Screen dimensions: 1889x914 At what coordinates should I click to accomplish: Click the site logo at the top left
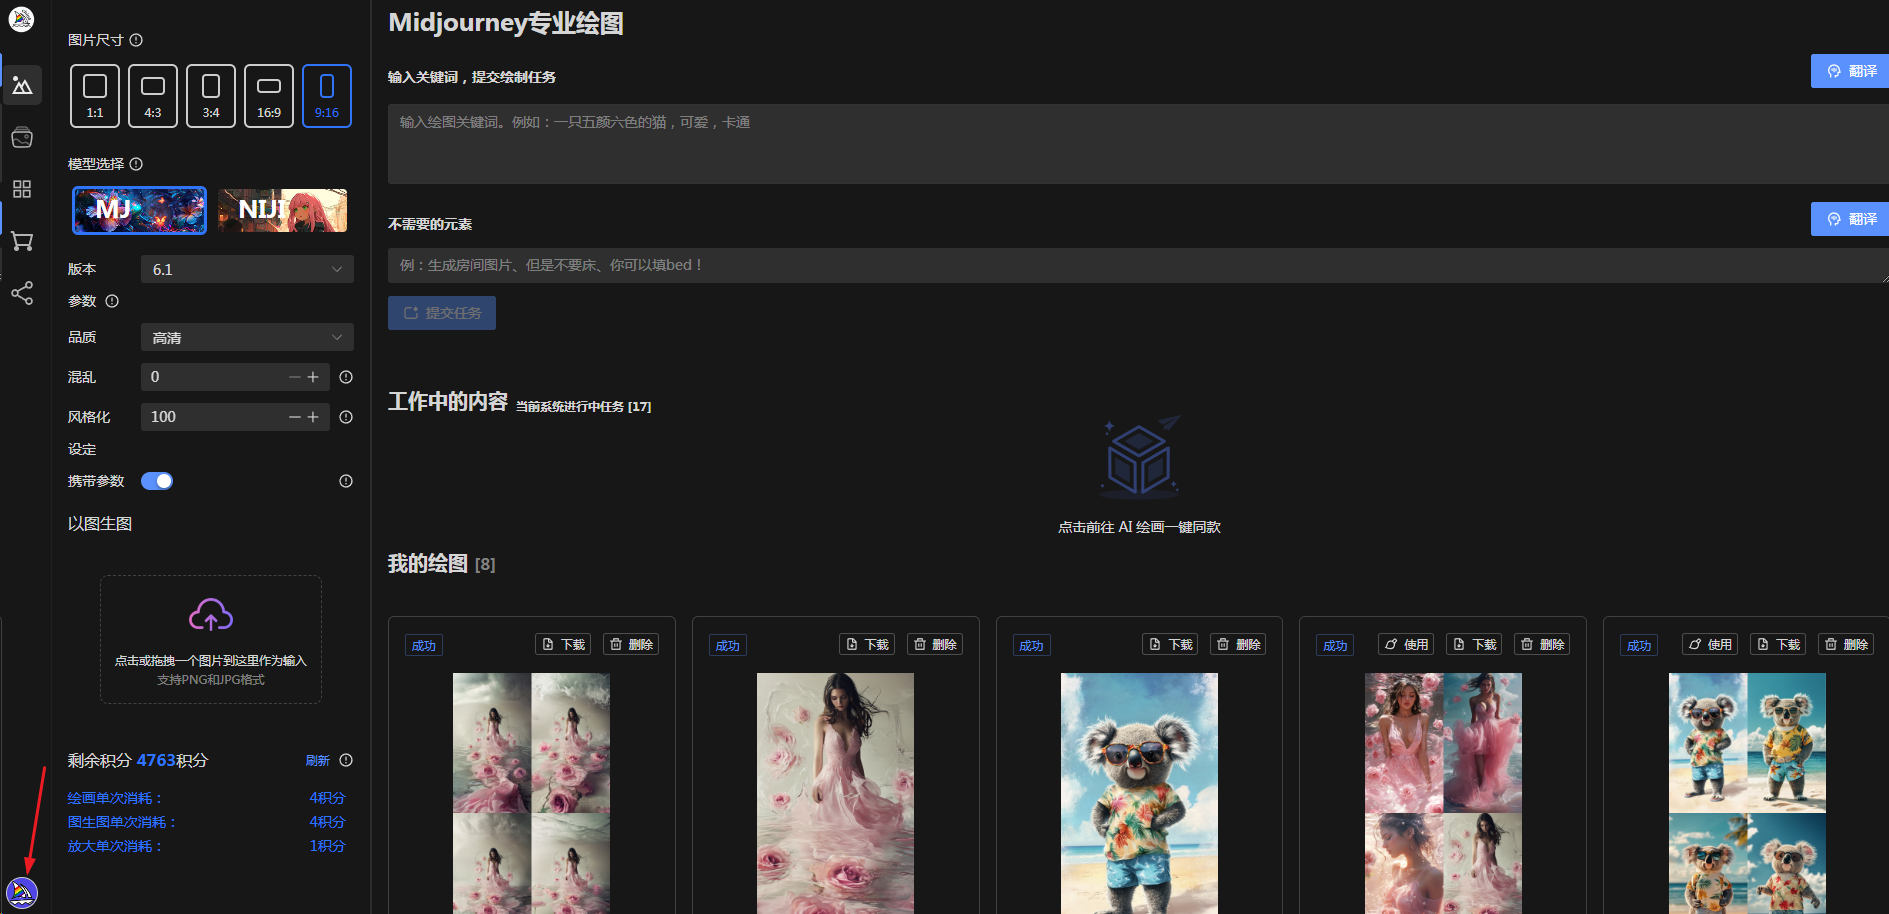(x=21, y=19)
